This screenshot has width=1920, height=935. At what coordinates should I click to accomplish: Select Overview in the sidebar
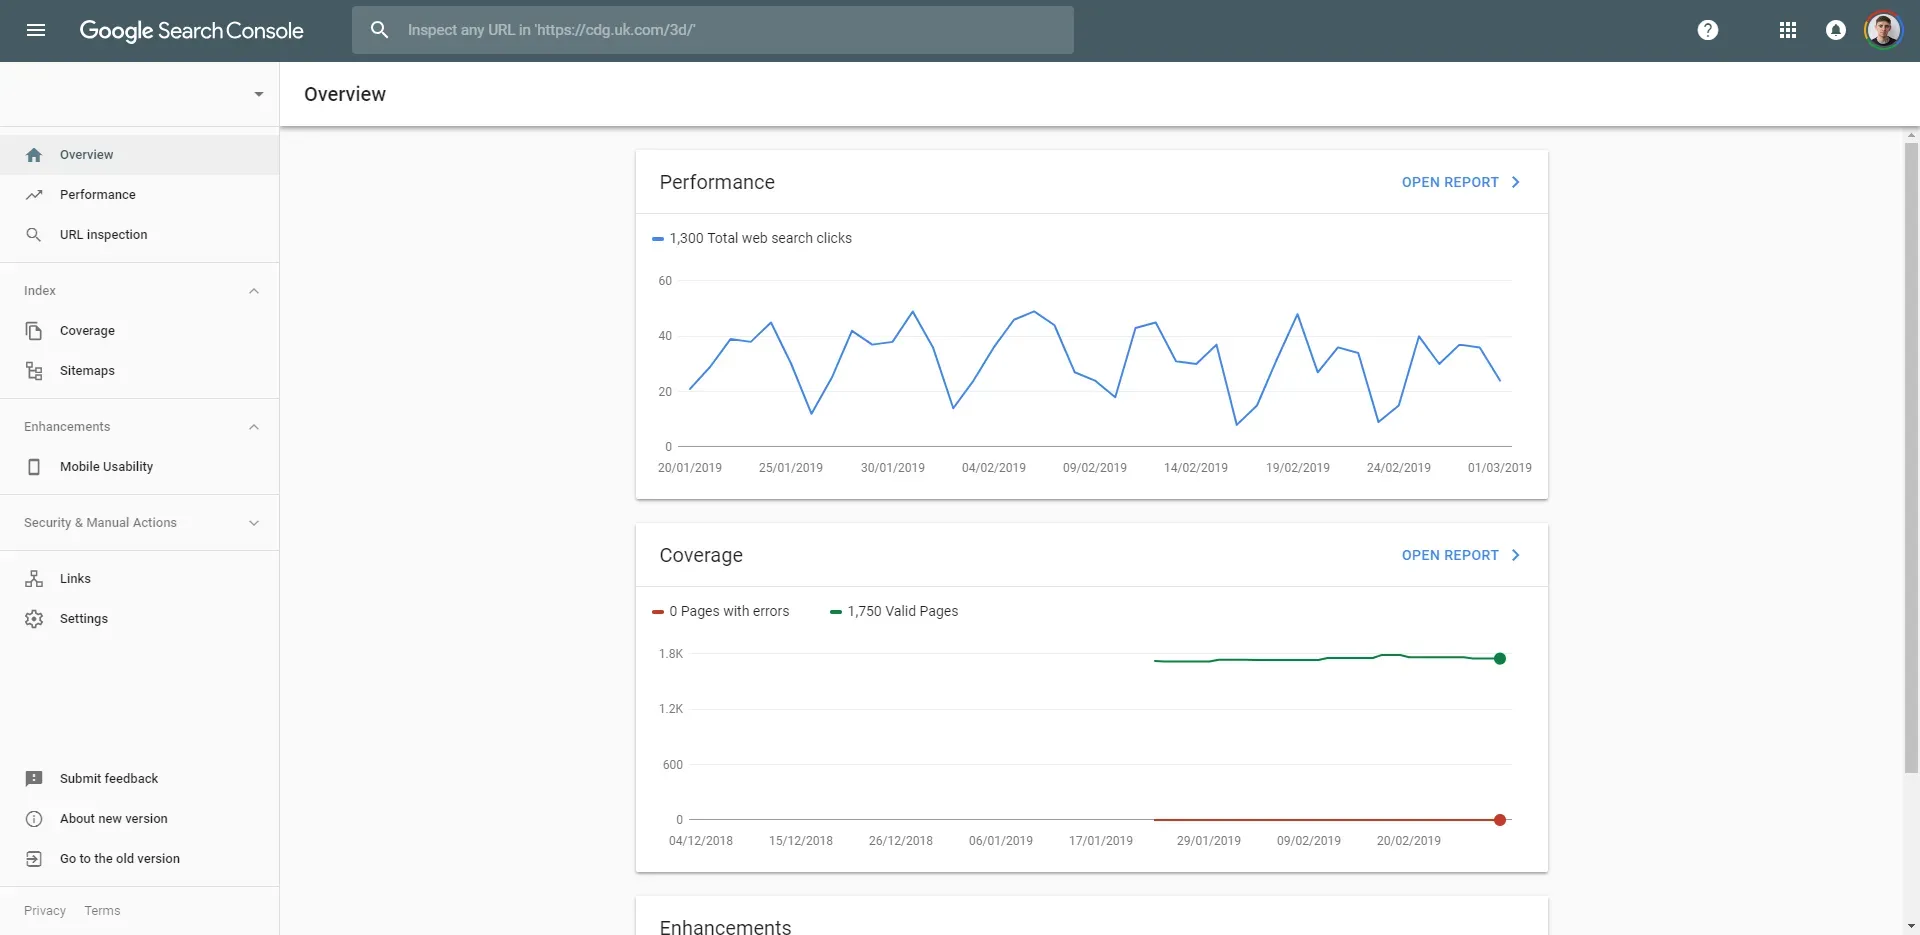tap(139, 155)
